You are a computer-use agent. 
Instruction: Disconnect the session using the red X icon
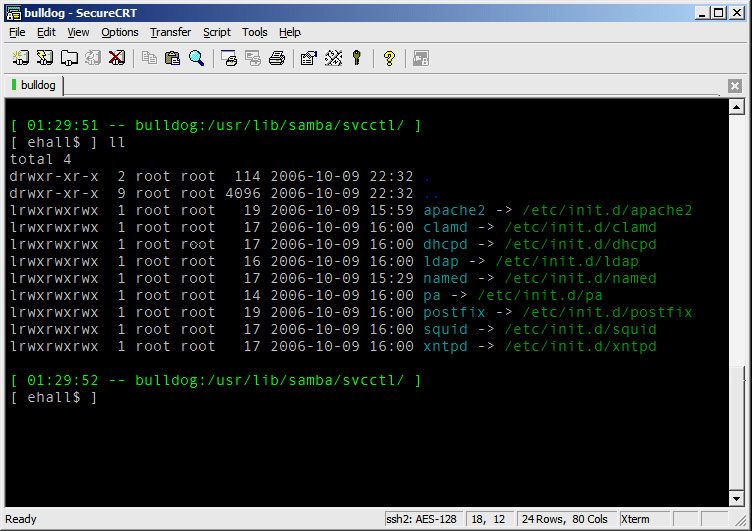117,58
